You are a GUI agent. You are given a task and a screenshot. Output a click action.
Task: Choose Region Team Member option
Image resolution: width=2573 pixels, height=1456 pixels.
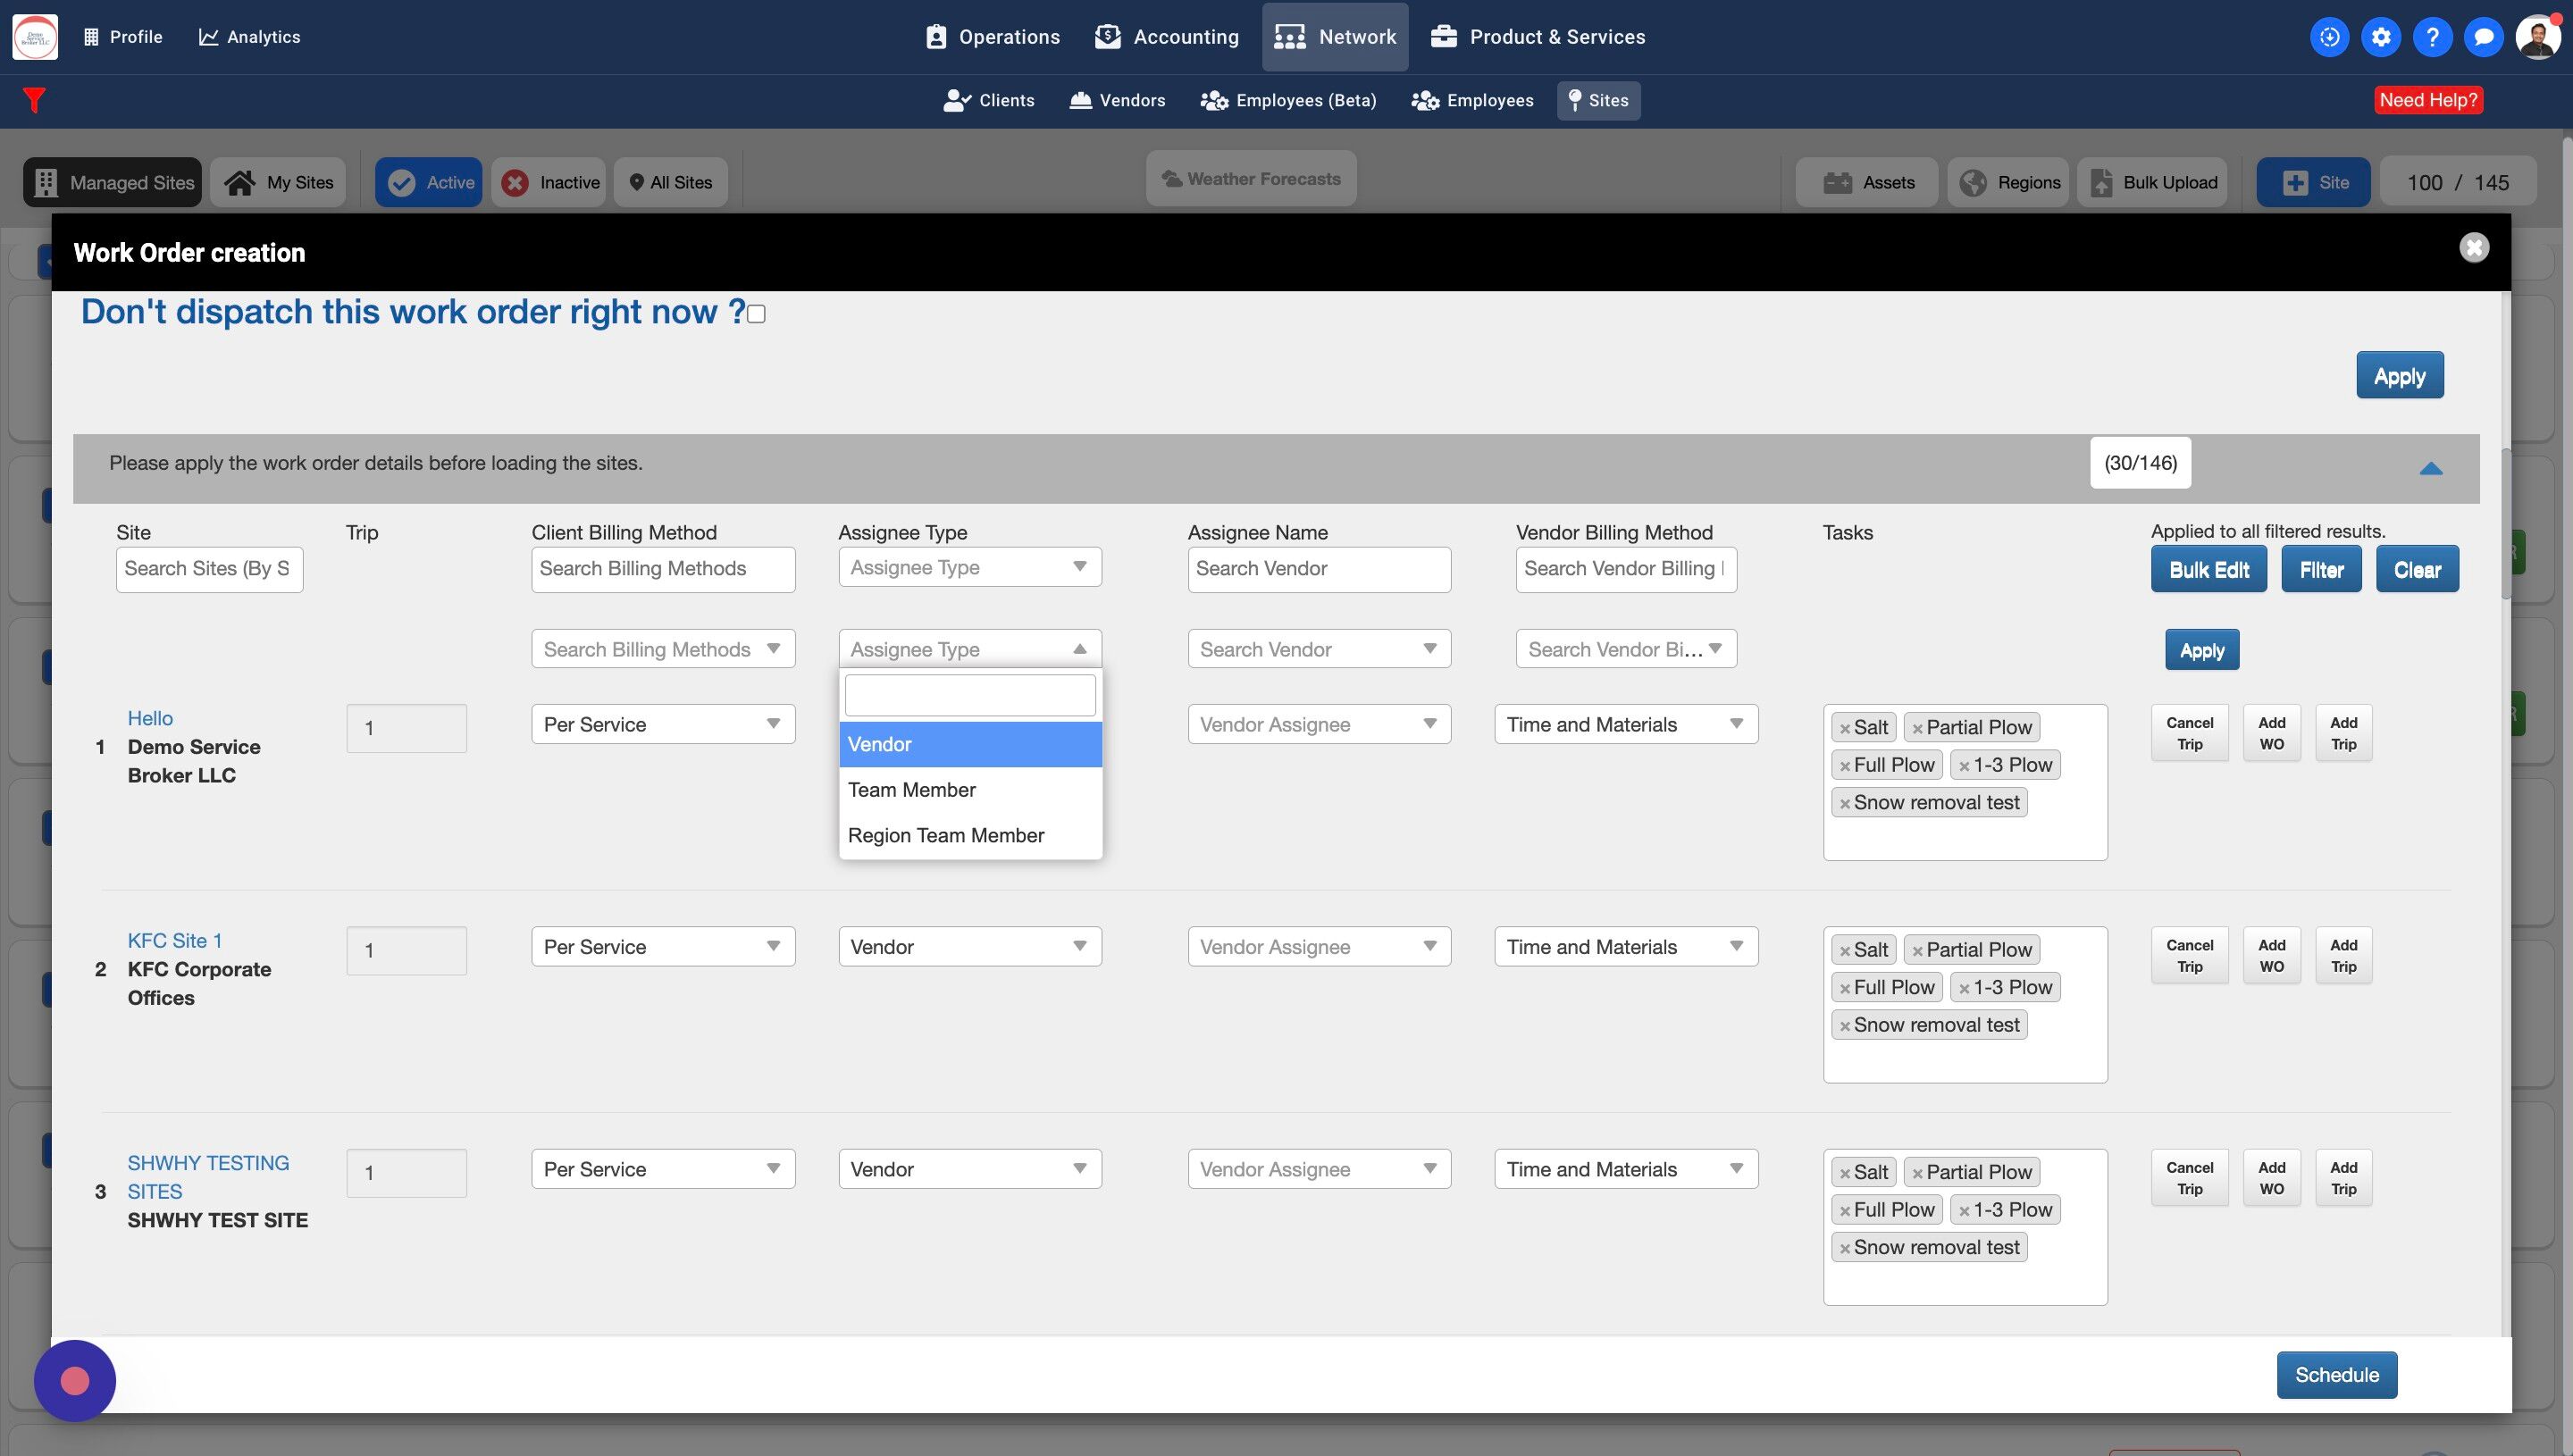click(x=945, y=835)
